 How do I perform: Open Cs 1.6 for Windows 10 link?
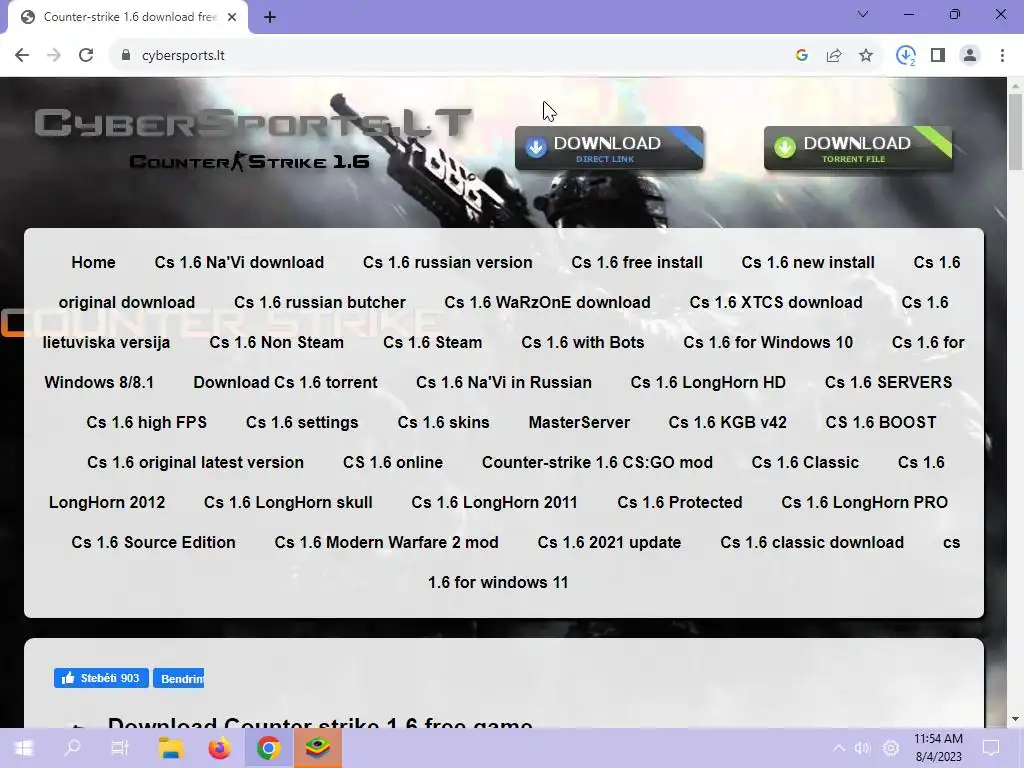[x=768, y=342]
